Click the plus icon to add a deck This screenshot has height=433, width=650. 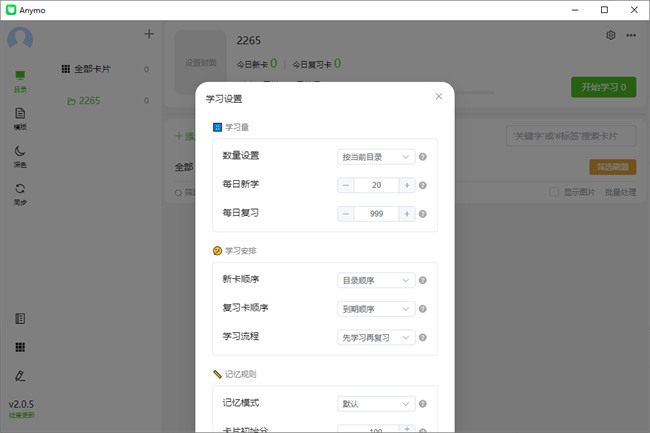149,34
